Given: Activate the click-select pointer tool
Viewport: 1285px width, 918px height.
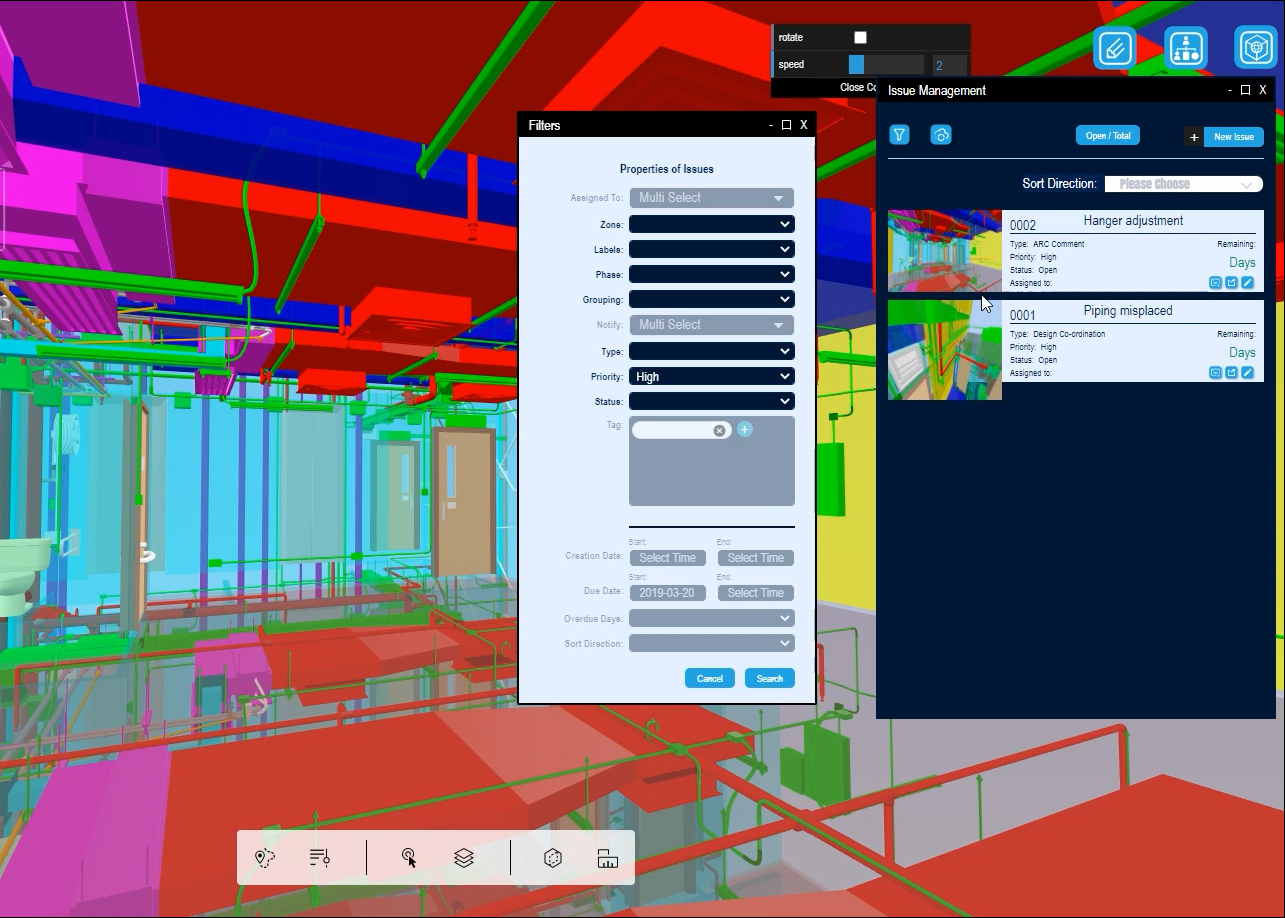Looking at the screenshot, I should pyautogui.click(x=409, y=858).
